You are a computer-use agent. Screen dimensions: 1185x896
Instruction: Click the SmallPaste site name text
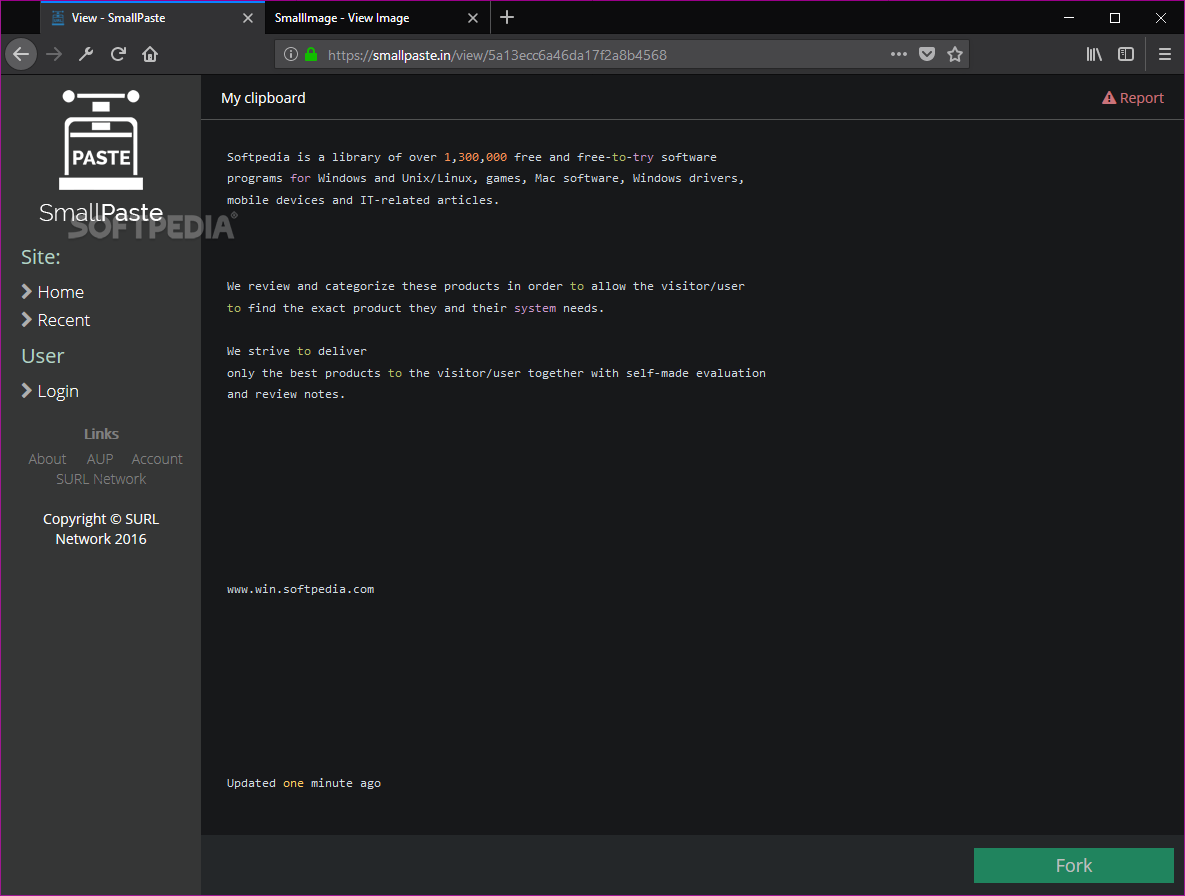coord(101,213)
